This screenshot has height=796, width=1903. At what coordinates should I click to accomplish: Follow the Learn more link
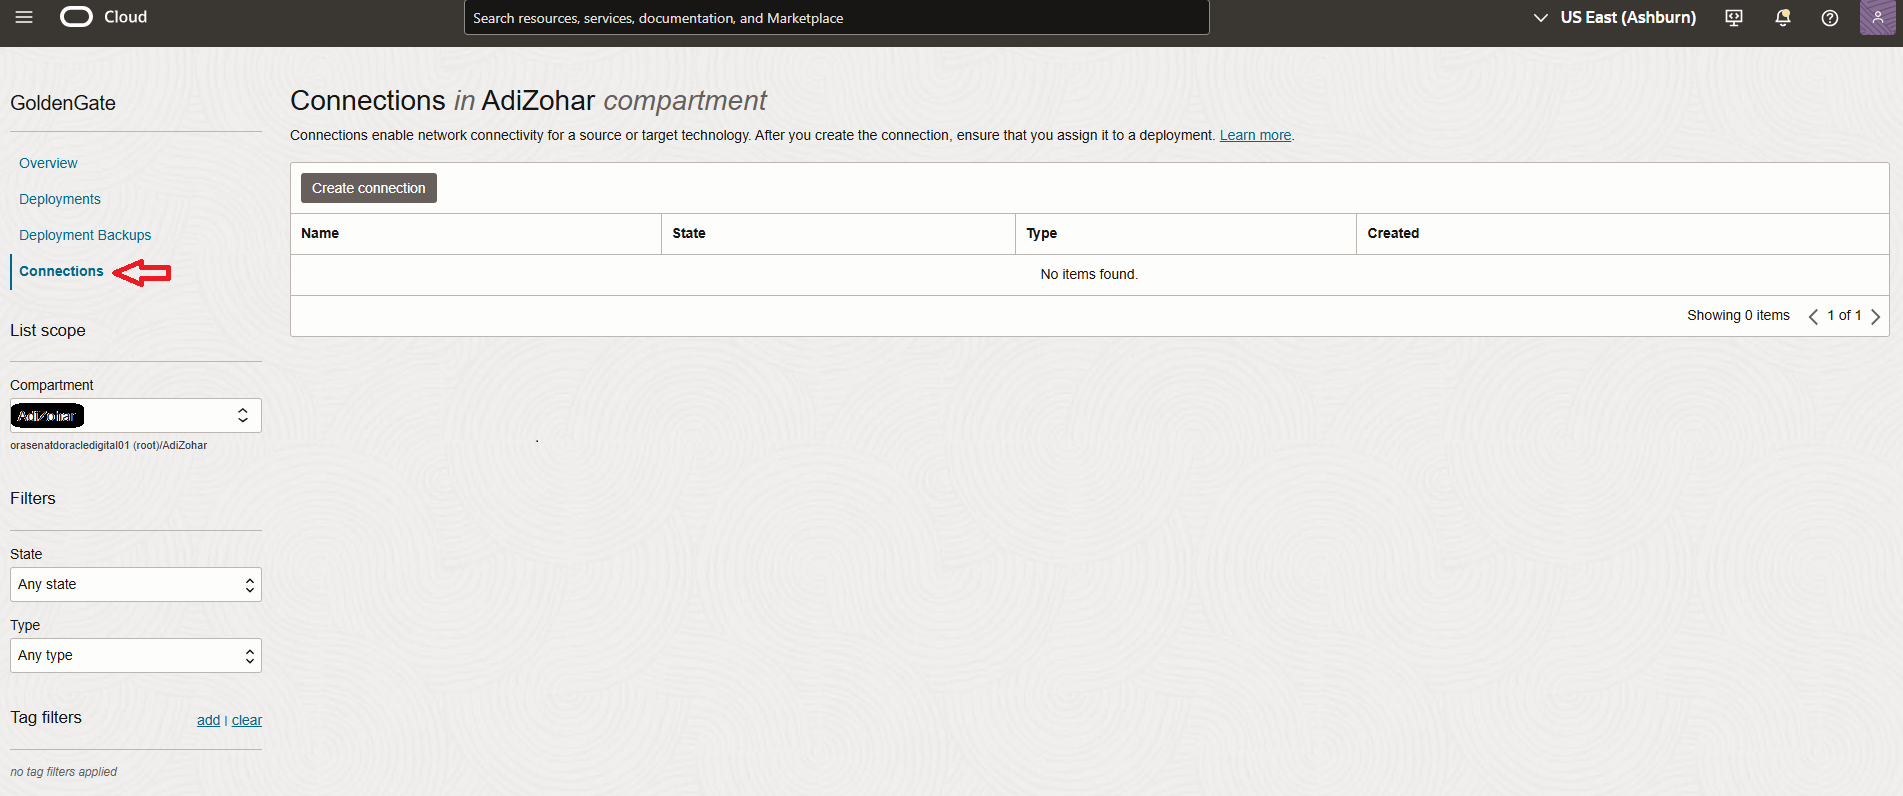pos(1255,135)
